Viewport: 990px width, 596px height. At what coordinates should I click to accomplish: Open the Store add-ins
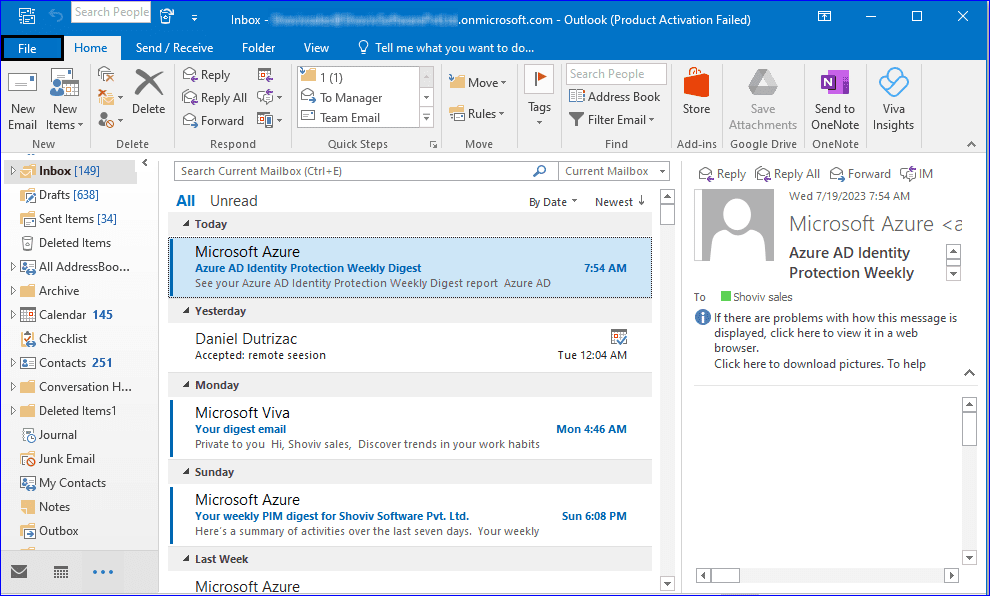coord(696,92)
